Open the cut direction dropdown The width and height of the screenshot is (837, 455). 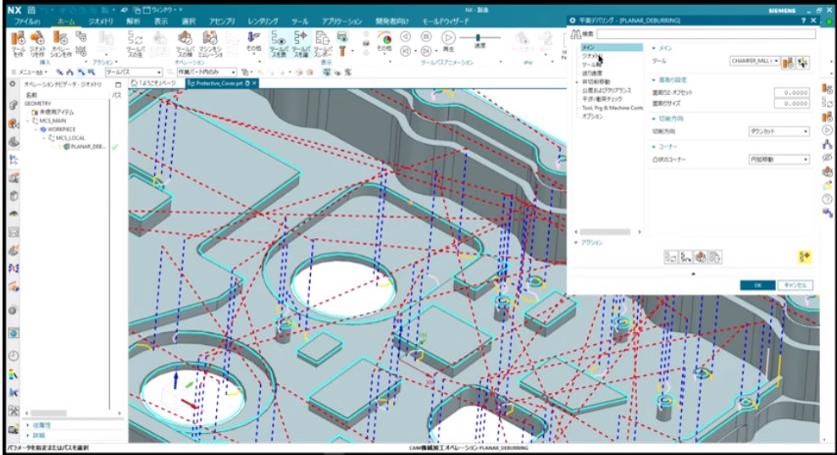[x=778, y=131]
